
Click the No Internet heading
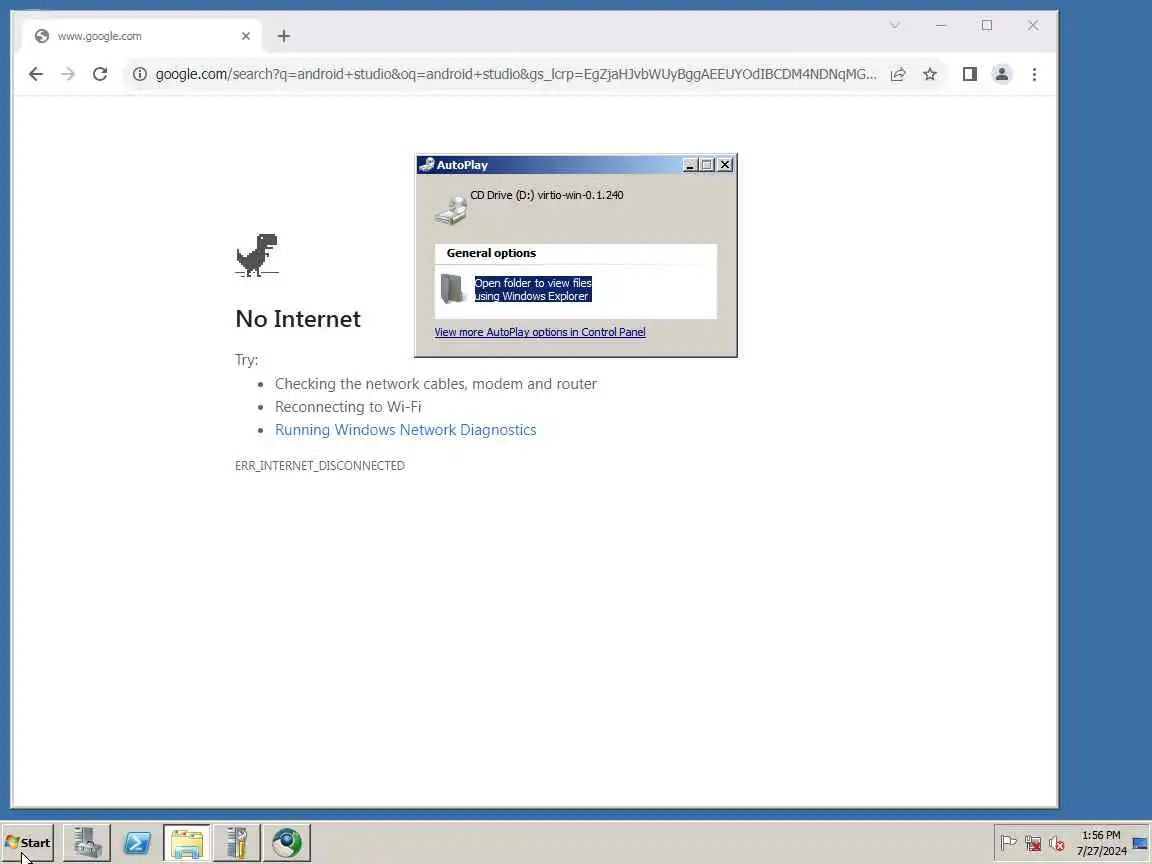click(x=298, y=319)
